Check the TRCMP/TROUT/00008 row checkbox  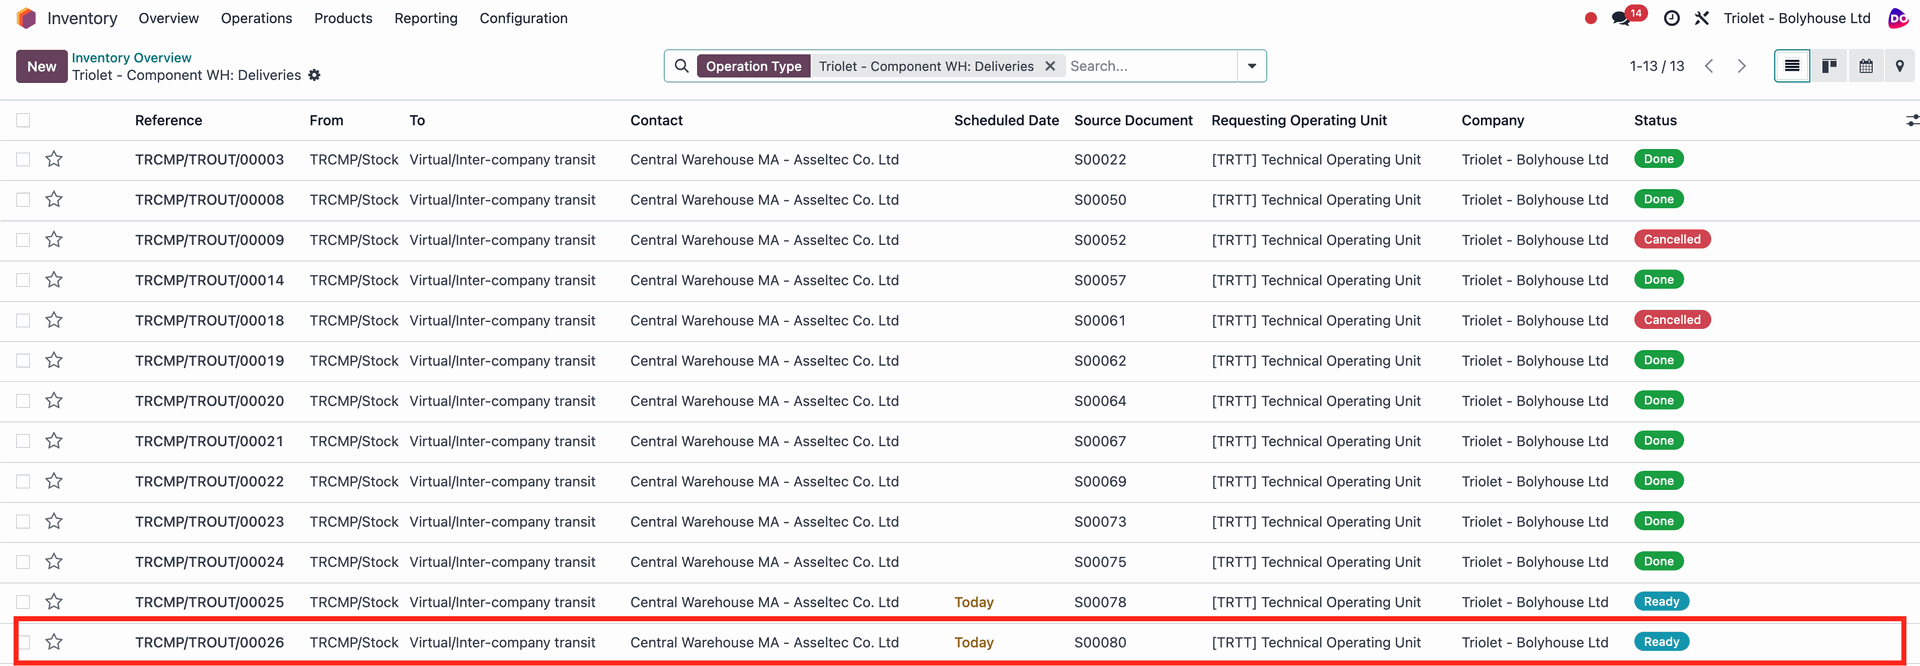coord(23,199)
